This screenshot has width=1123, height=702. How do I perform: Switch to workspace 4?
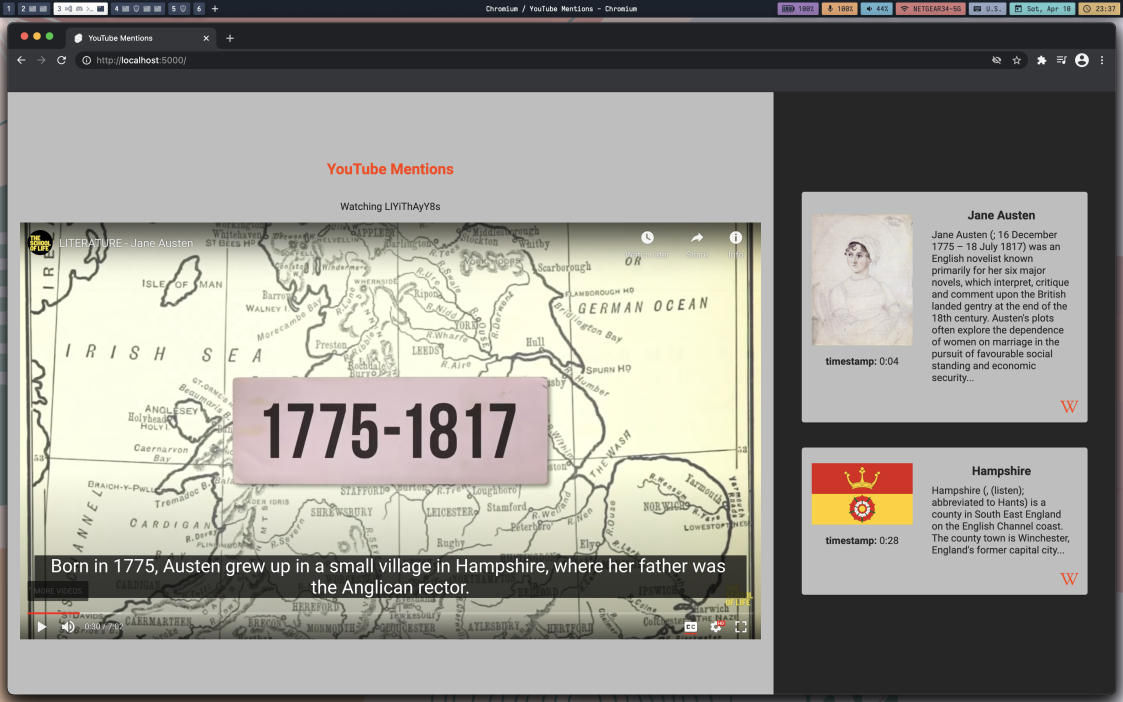click(x=138, y=9)
